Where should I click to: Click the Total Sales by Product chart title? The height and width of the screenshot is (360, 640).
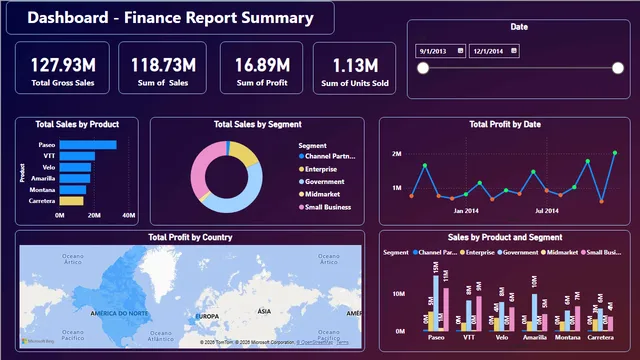77,124
